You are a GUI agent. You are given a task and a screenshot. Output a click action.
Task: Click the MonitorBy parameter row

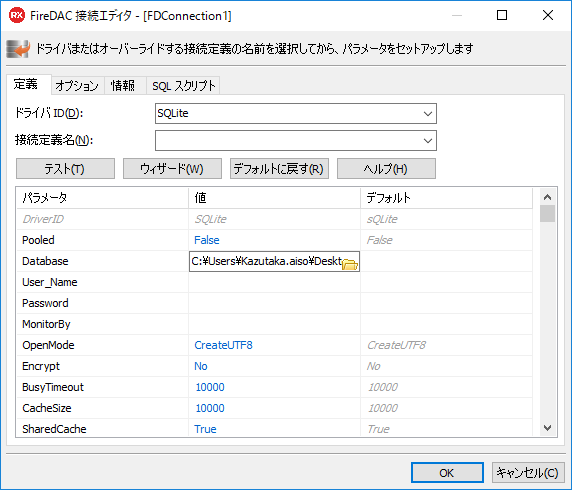(274, 324)
